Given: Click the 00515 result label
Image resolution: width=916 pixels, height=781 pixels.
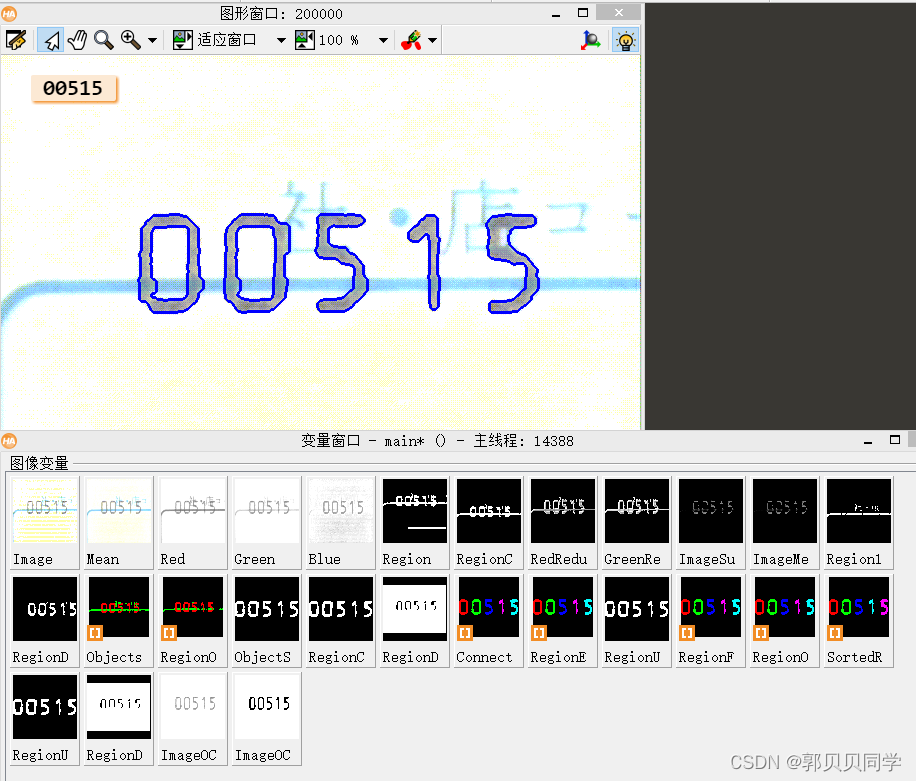Looking at the screenshot, I should [73, 88].
